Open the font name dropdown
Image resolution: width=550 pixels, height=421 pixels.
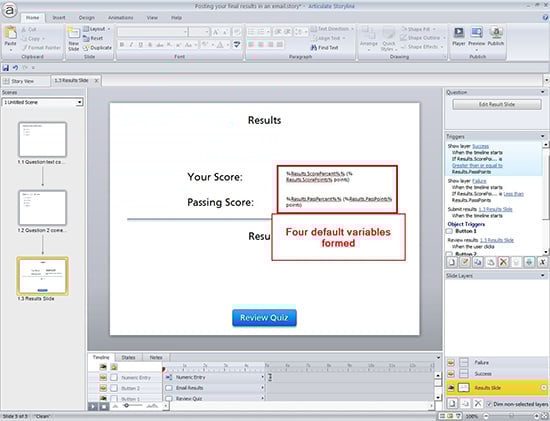tap(185, 32)
